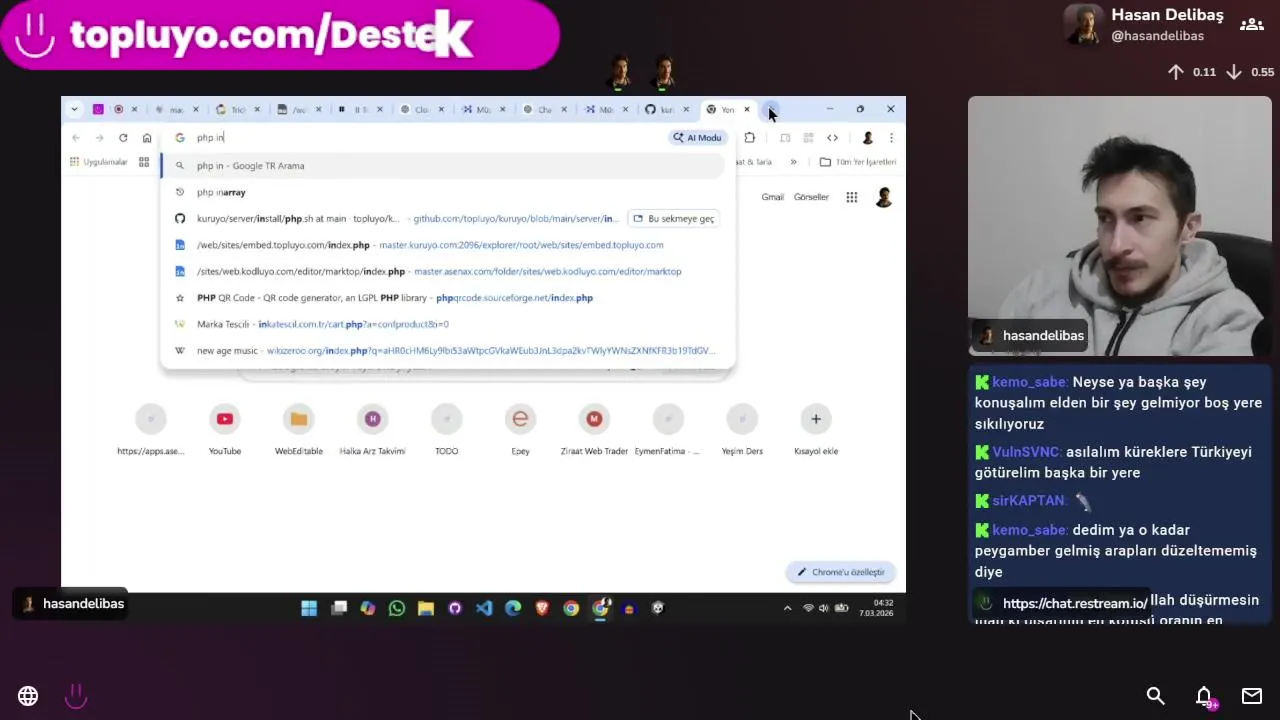Open Windows Start button in taskbar

pos(309,608)
